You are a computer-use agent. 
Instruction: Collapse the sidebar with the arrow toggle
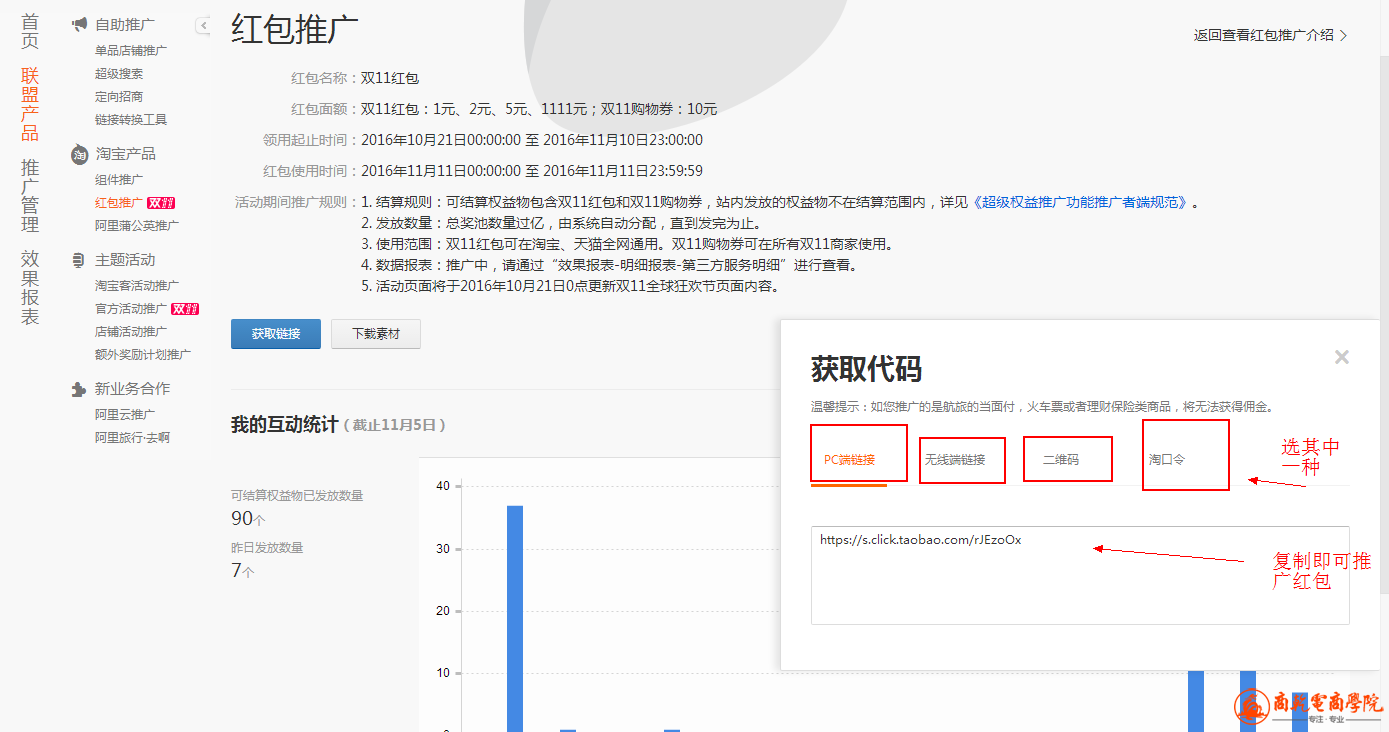tap(203, 25)
